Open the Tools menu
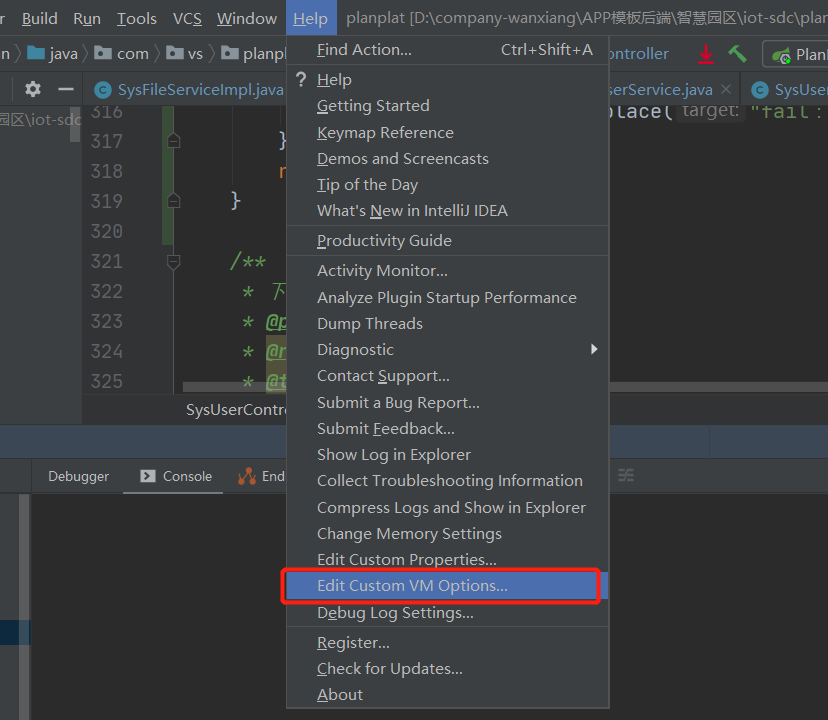The height and width of the screenshot is (720, 828). tap(137, 18)
